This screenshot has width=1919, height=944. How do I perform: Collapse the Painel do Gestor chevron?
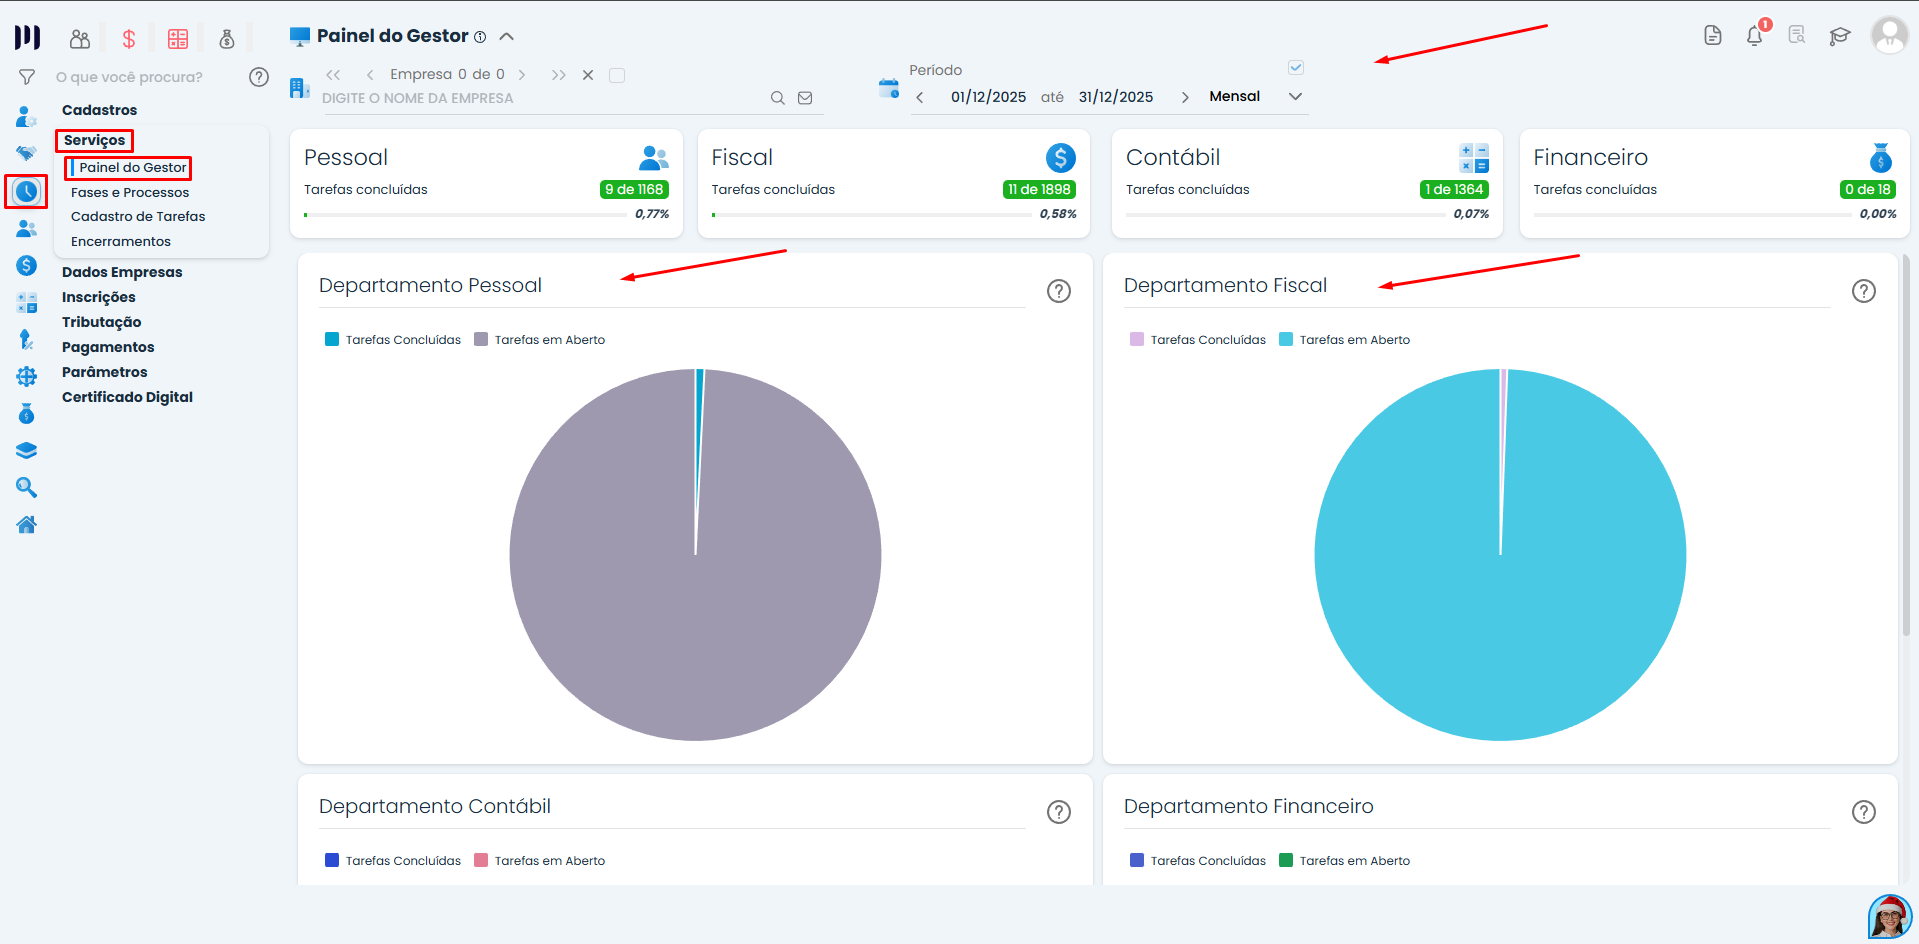click(507, 37)
